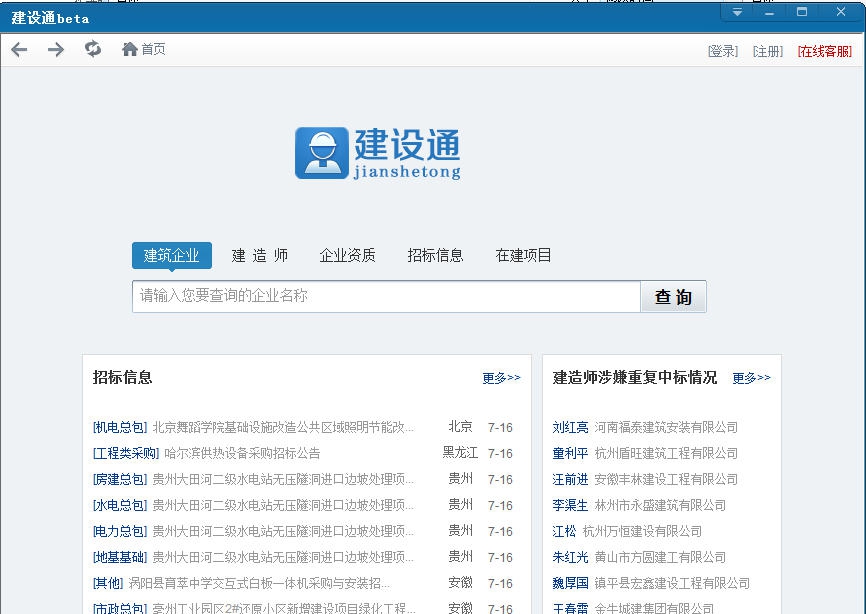Open the 电力总包 category link
The width and height of the screenshot is (866, 614).
tap(120, 531)
